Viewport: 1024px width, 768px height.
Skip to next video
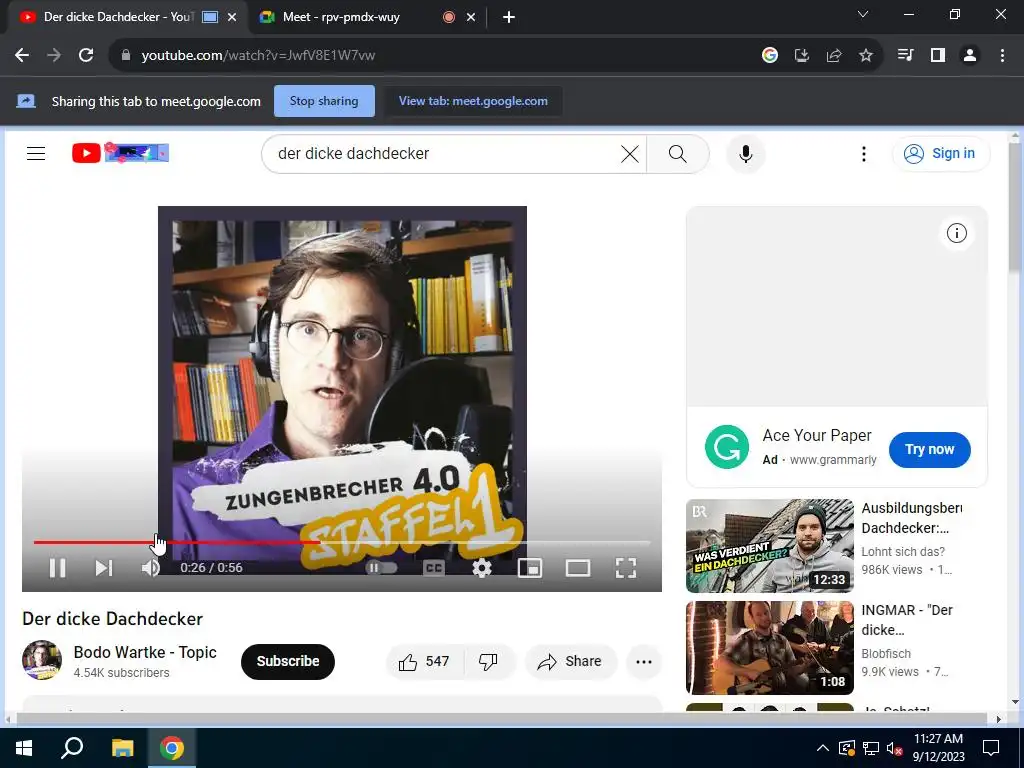coord(104,568)
